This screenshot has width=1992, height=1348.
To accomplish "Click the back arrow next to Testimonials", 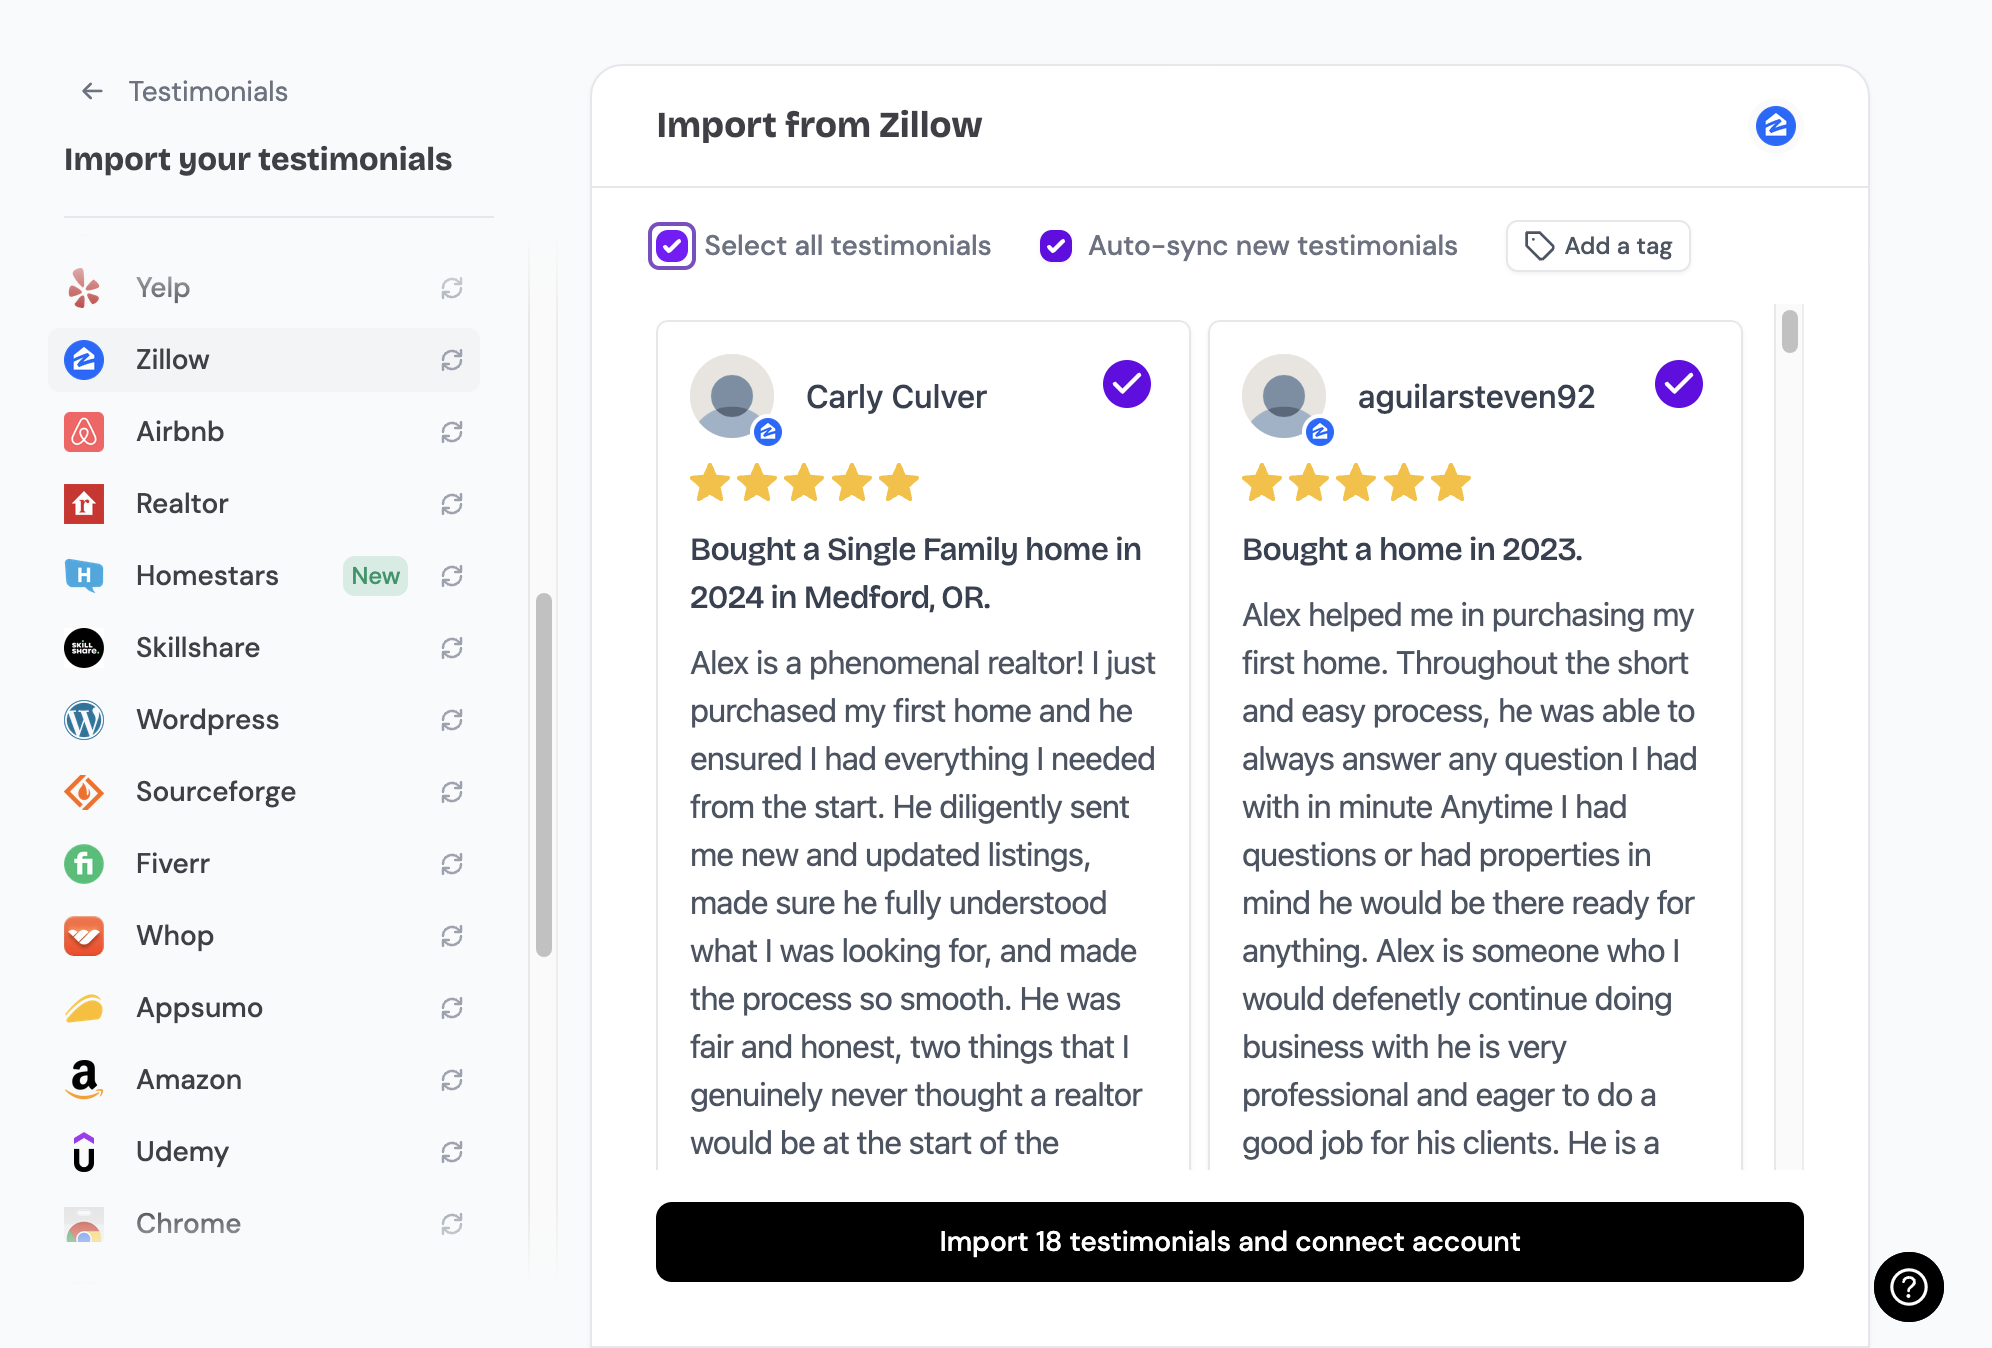I will click(x=92, y=91).
